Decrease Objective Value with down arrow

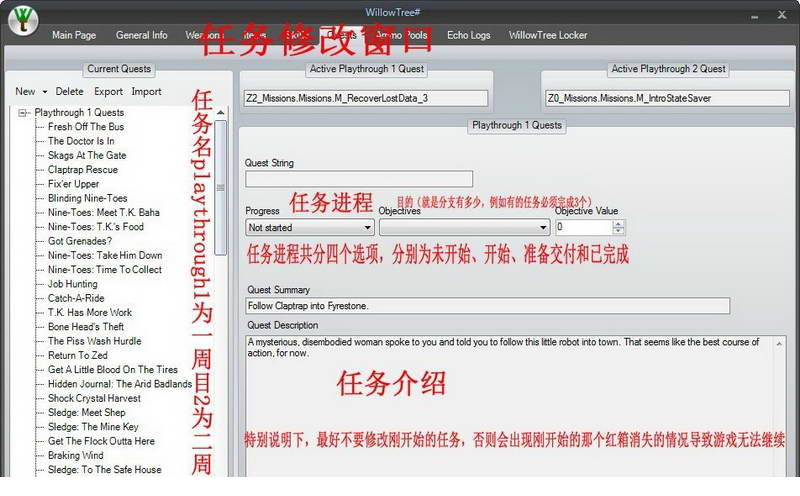[x=618, y=231]
